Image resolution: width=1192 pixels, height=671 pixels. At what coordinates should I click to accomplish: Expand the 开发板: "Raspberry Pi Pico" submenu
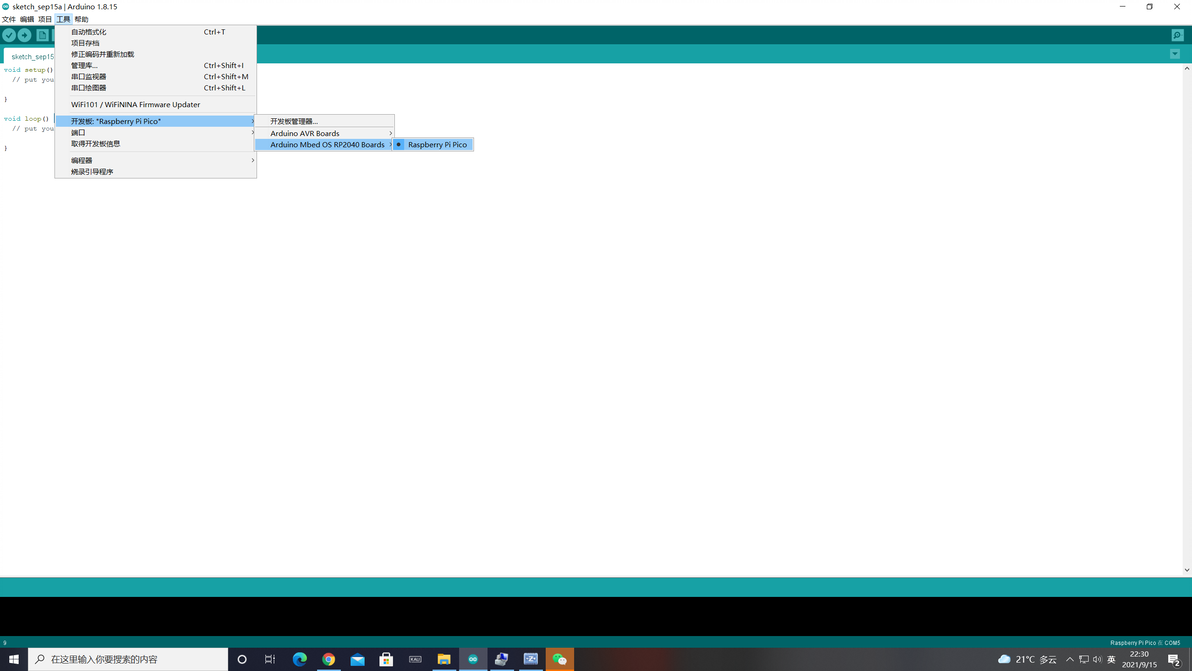(x=155, y=122)
